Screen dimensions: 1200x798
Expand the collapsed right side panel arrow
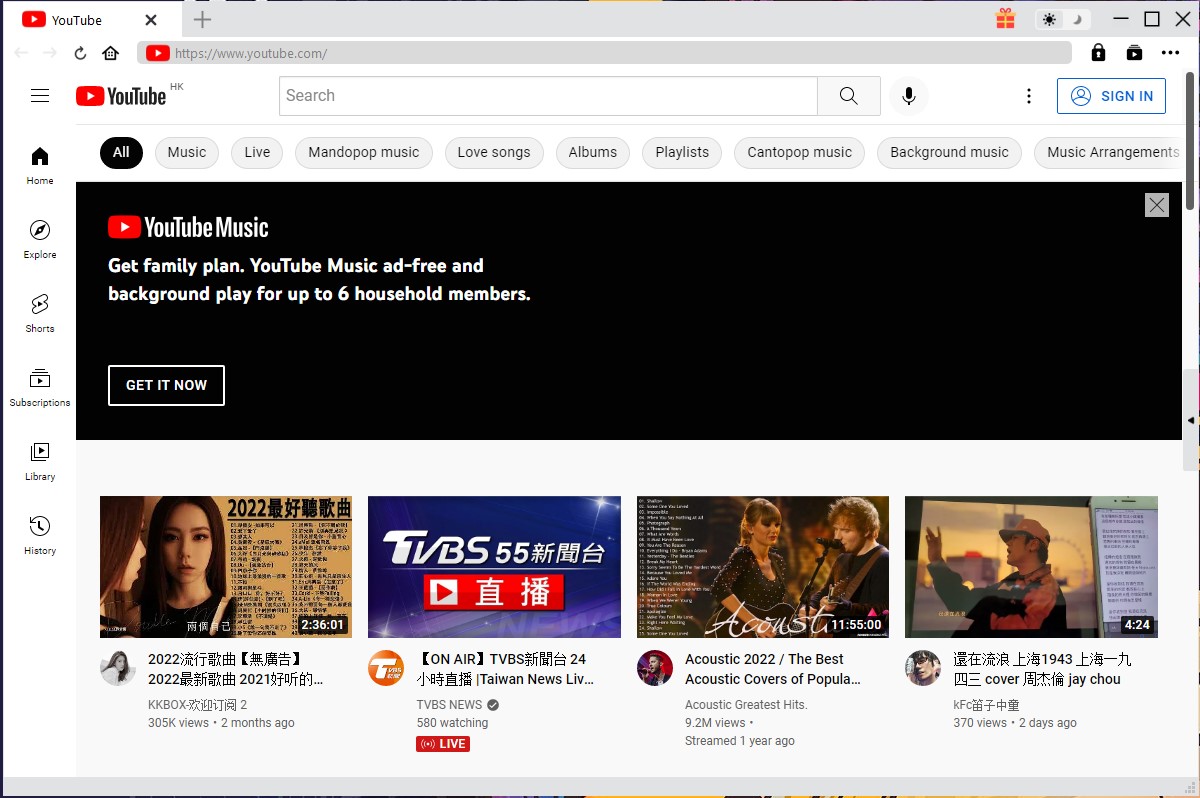pyautogui.click(x=1191, y=420)
